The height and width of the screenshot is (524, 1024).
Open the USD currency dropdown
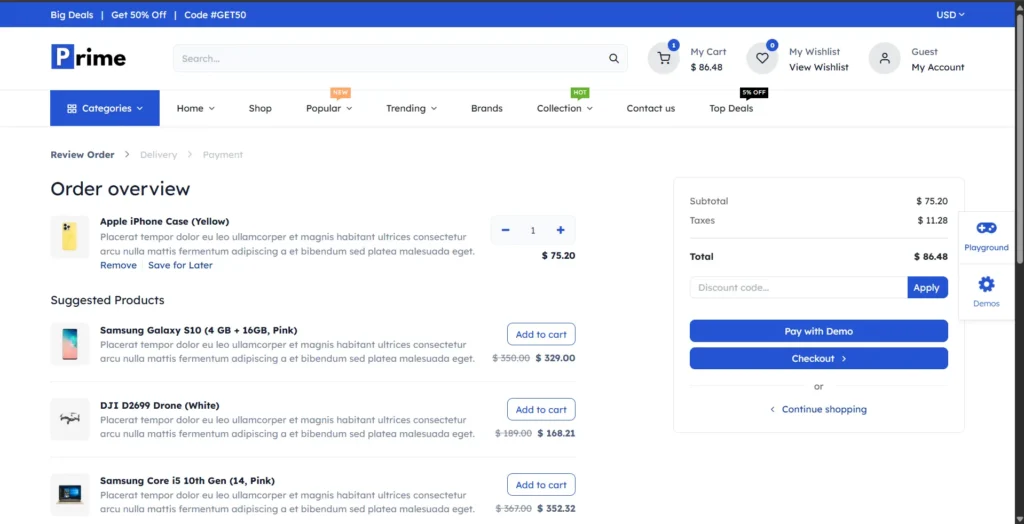pyautogui.click(x=949, y=14)
